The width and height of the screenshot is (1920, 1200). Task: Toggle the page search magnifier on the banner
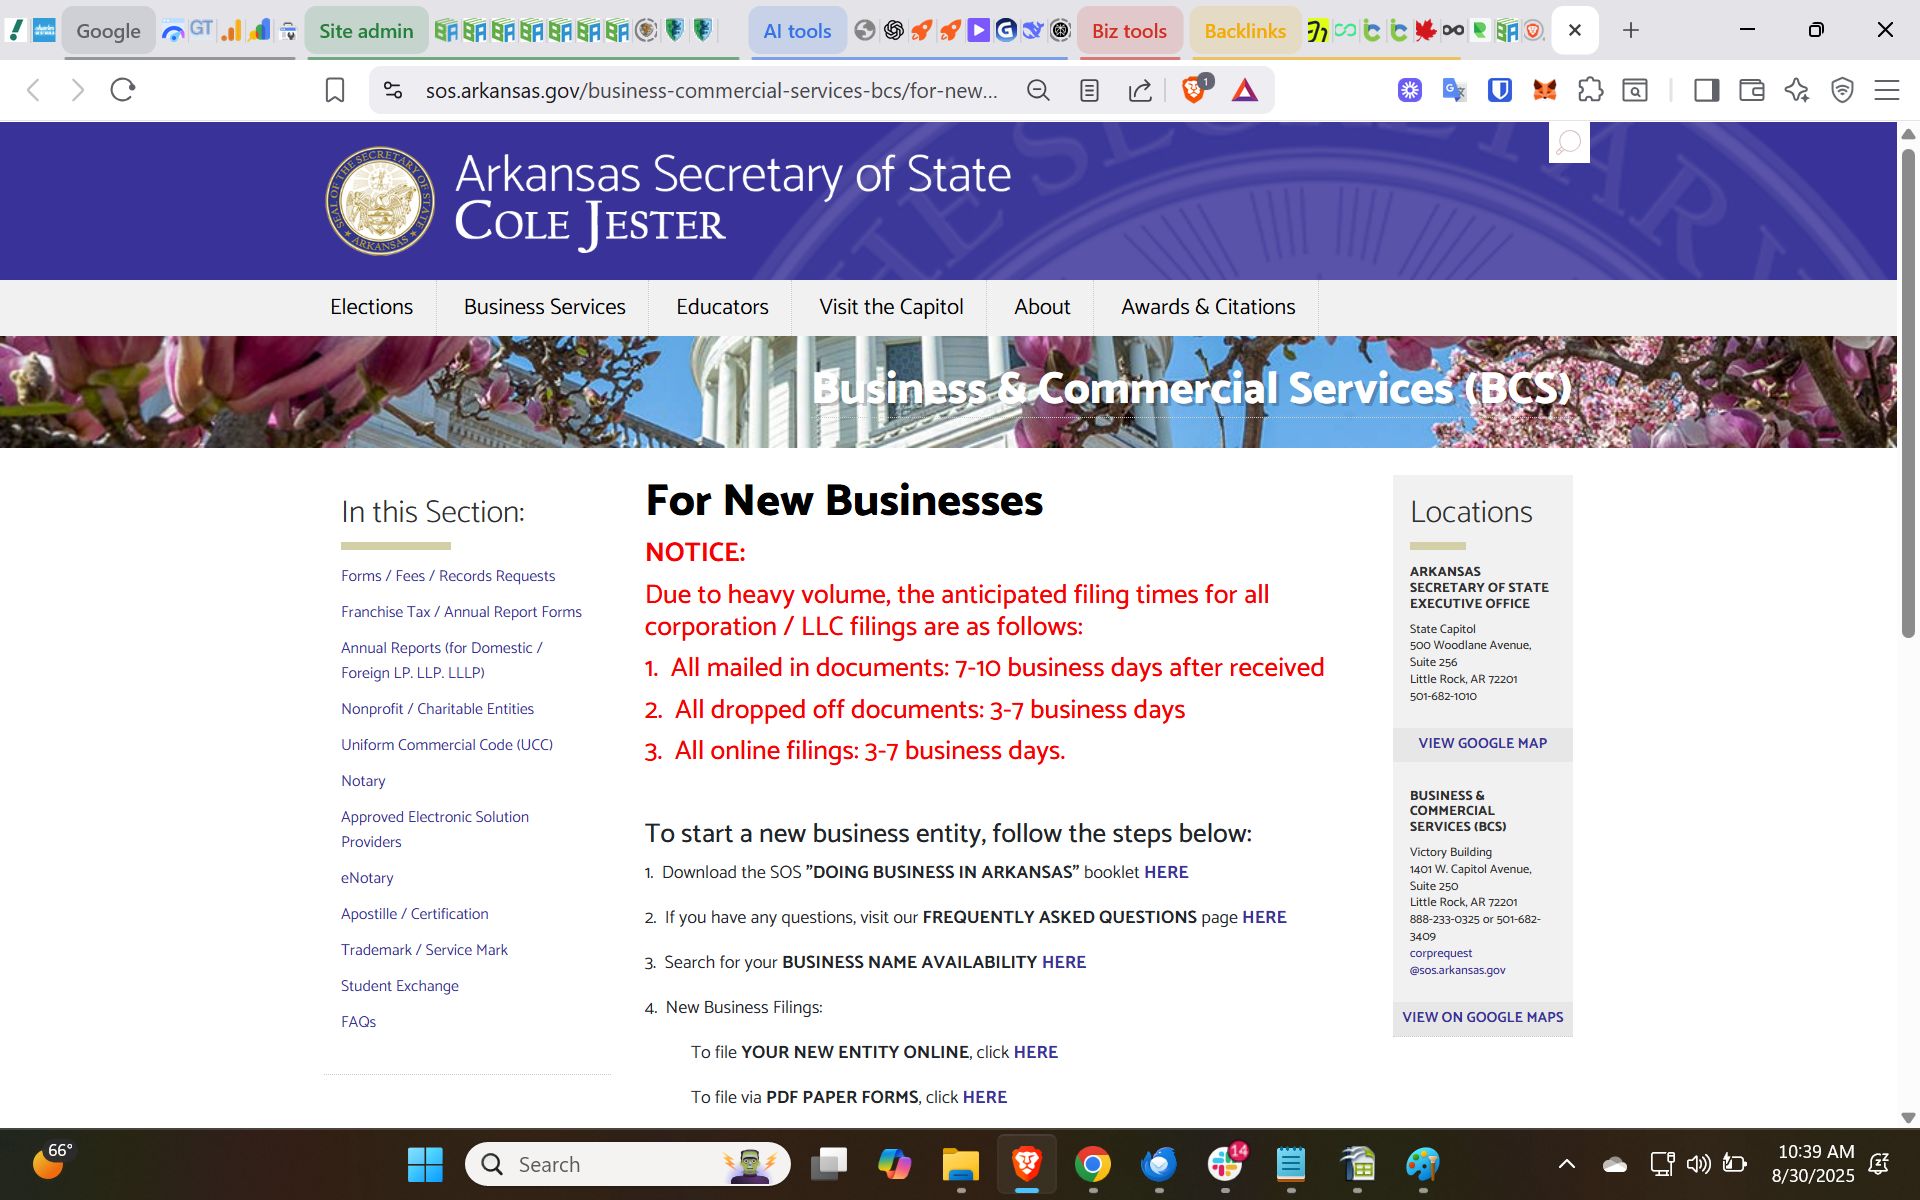point(1568,142)
